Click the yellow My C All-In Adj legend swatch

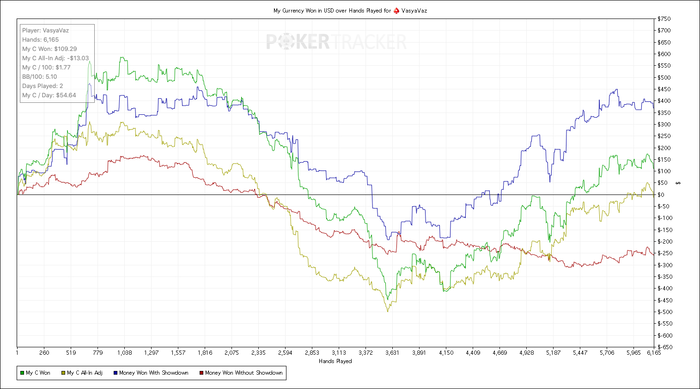(63, 373)
